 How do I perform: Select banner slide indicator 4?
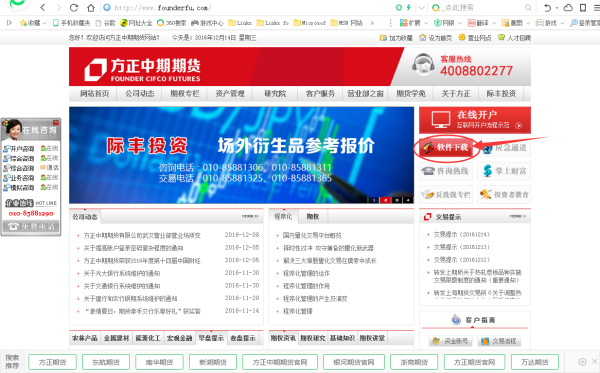pos(408,200)
